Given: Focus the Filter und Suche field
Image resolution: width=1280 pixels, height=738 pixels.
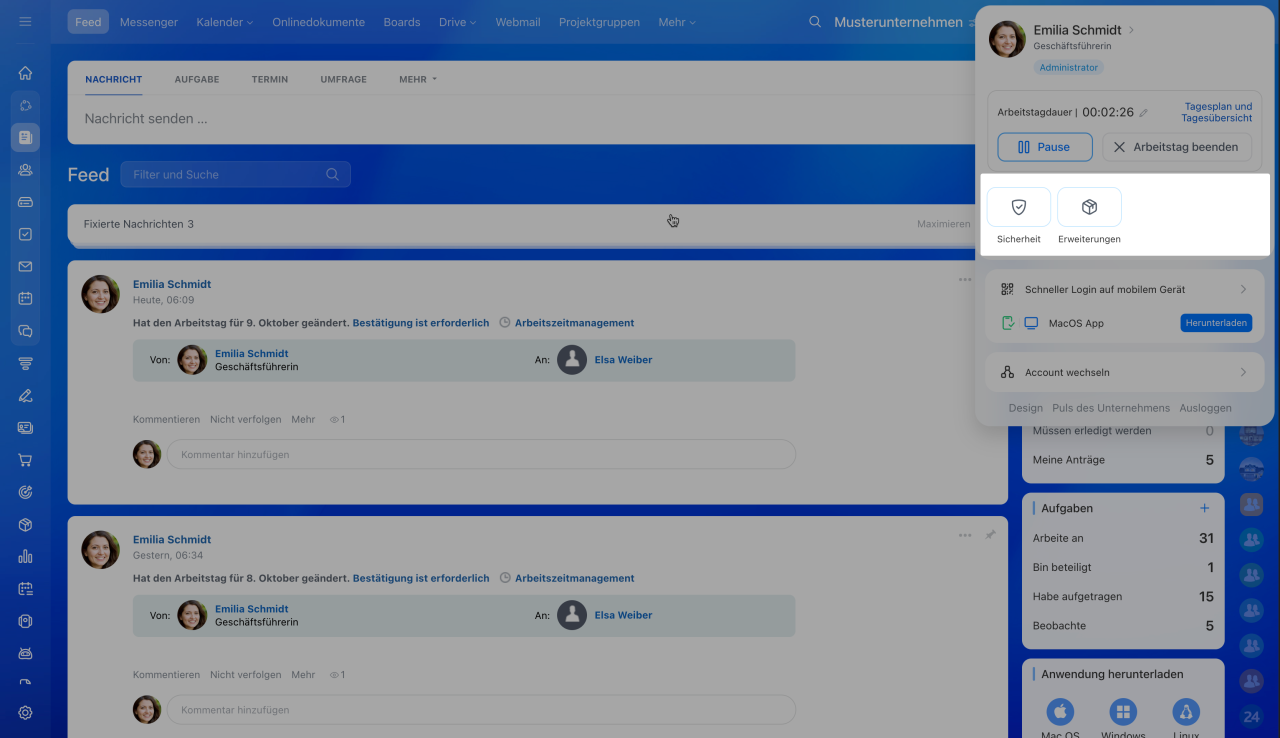Looking at the screenshot, I should pos(236,174).
